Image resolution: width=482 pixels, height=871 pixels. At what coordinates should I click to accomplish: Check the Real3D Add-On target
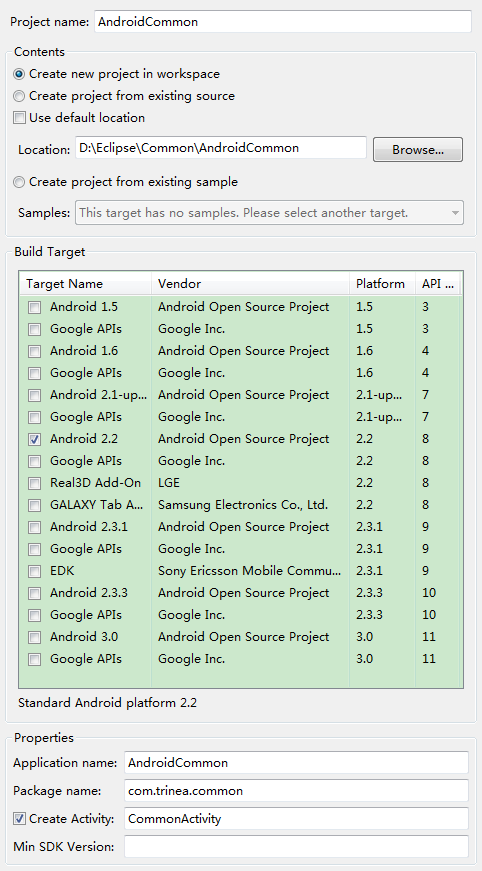pos(34,483)
